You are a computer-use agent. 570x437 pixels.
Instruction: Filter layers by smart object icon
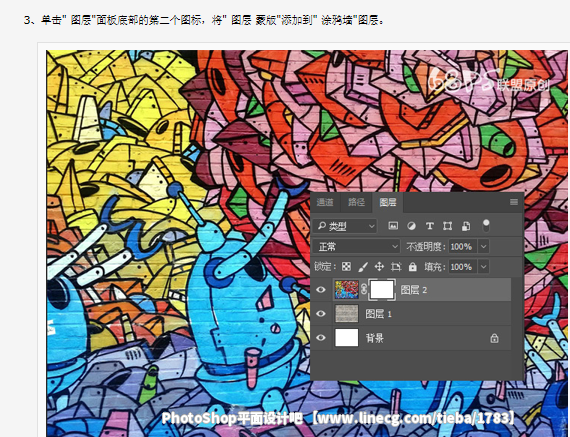click(466, 226)
